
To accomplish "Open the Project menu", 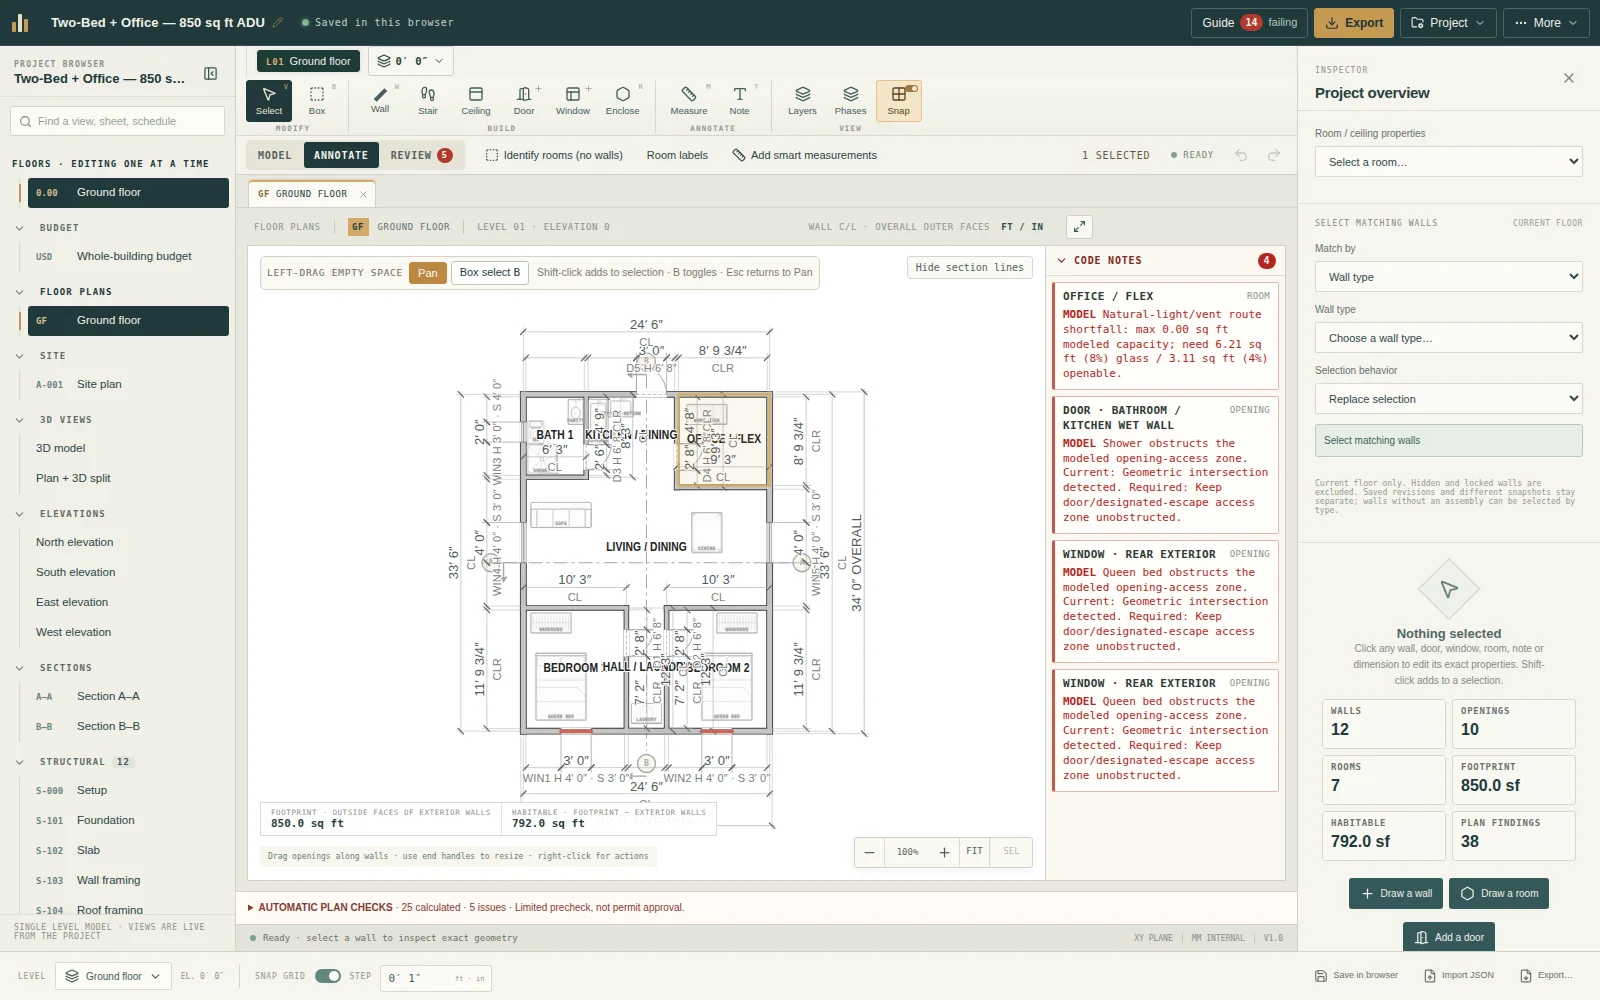I will click(x=1448, y=23).
